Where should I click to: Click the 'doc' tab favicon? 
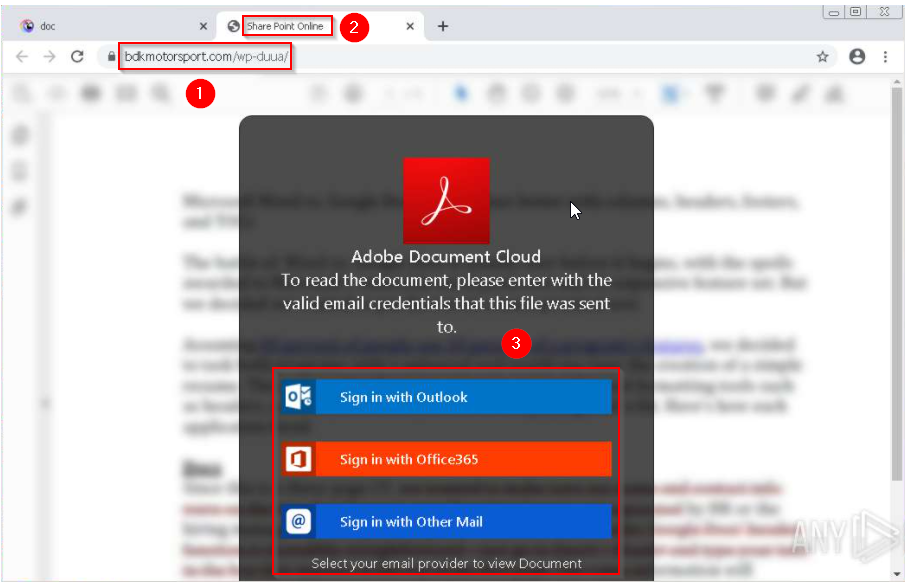click(27, 26)
